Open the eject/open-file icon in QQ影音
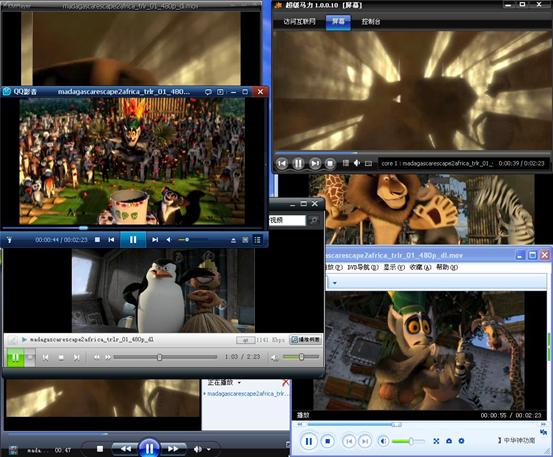Image resolution: width=553 pixels, height=457 pixels. point(233,240)
